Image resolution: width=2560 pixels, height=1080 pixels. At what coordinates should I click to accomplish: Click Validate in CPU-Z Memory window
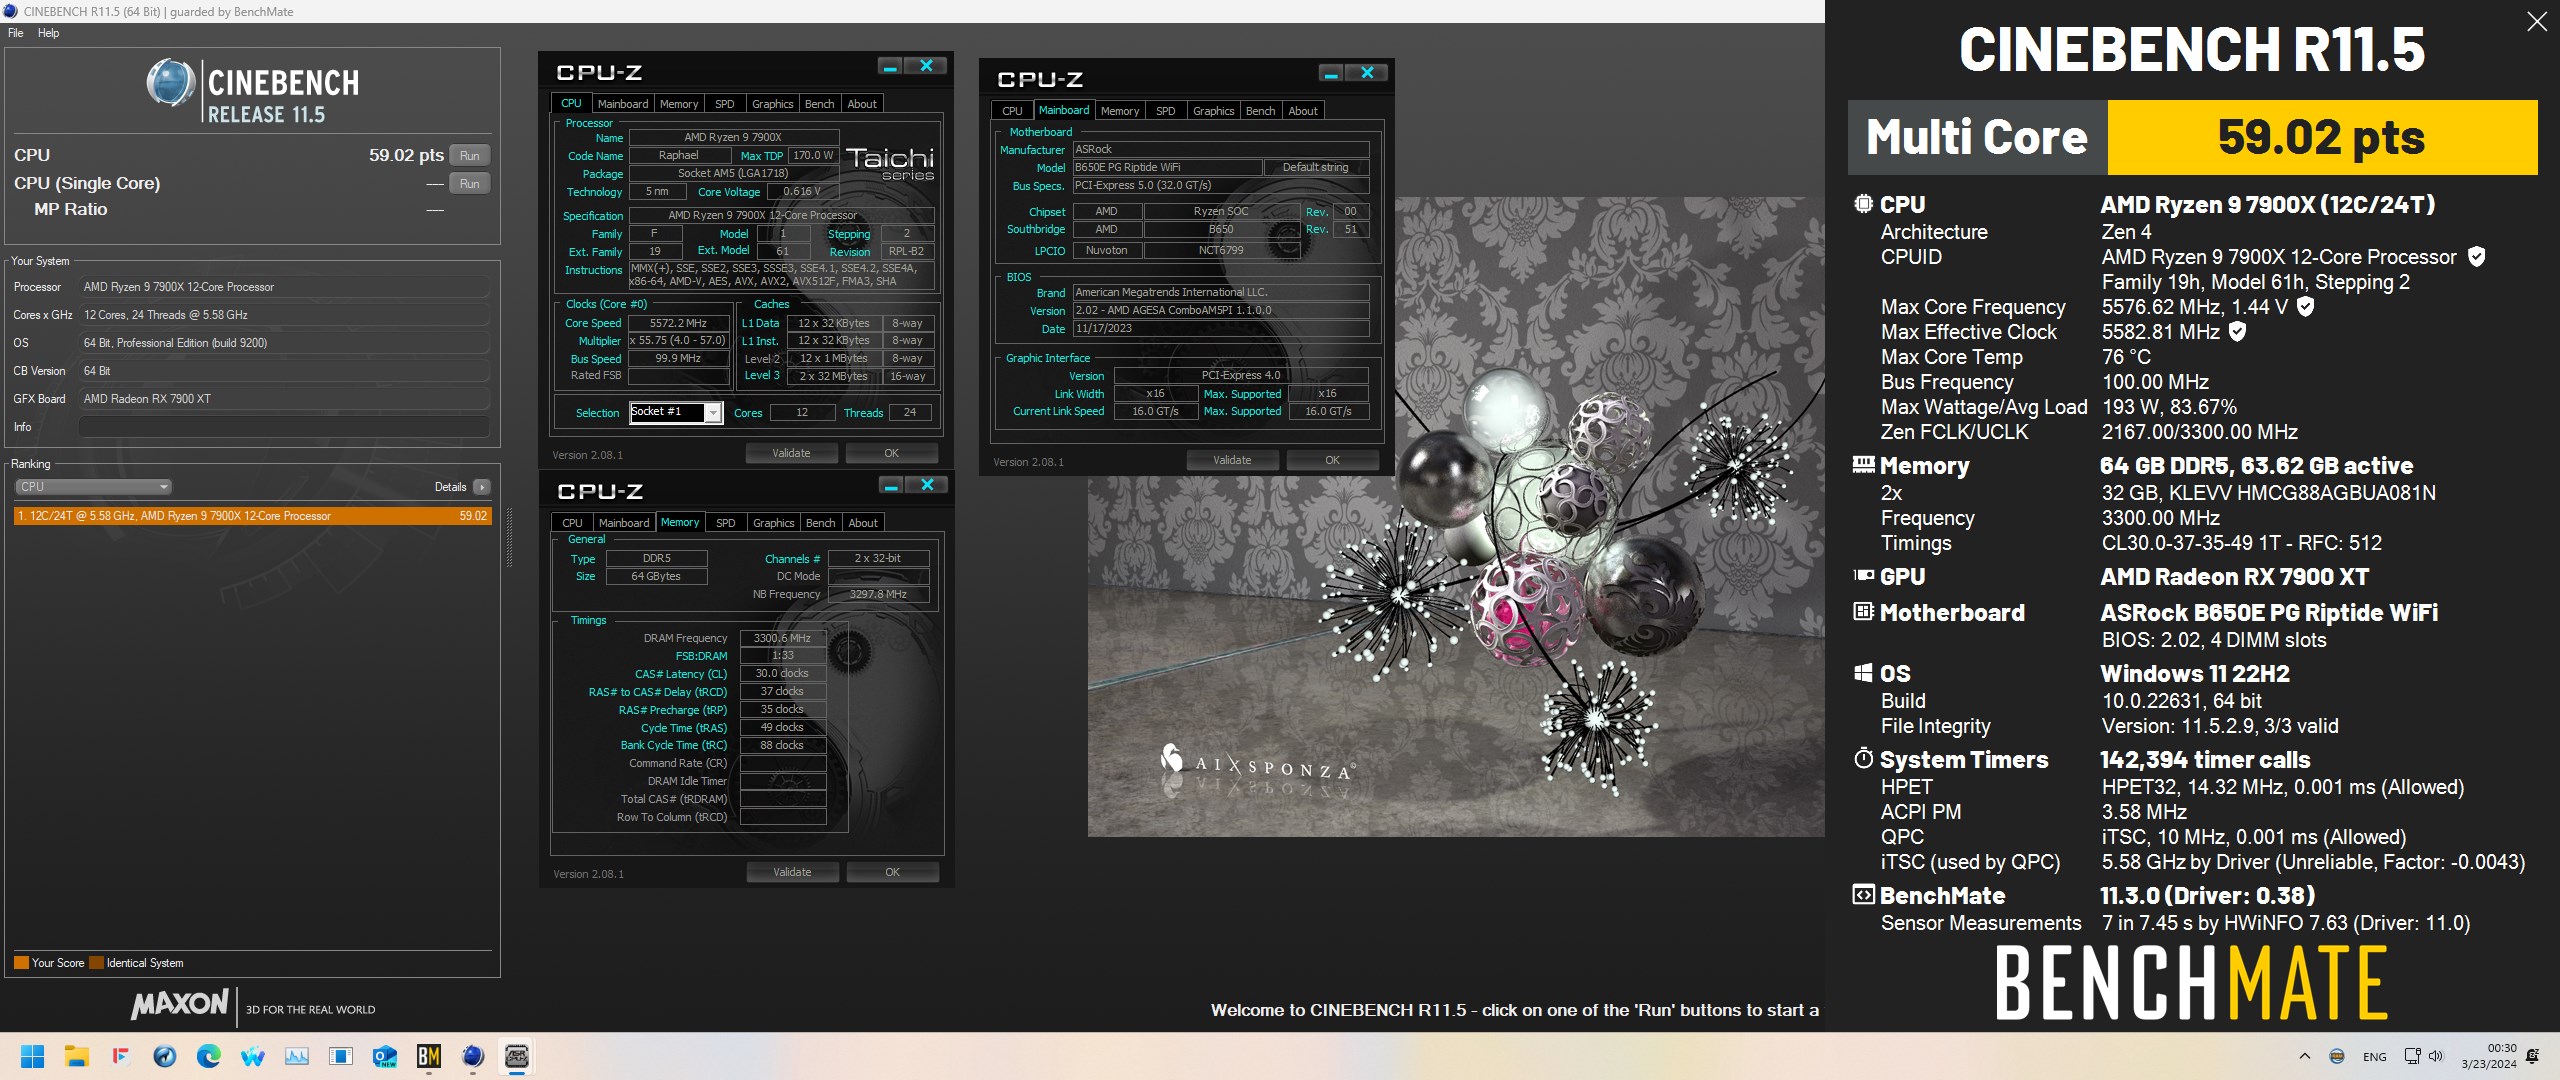[792, 873]
